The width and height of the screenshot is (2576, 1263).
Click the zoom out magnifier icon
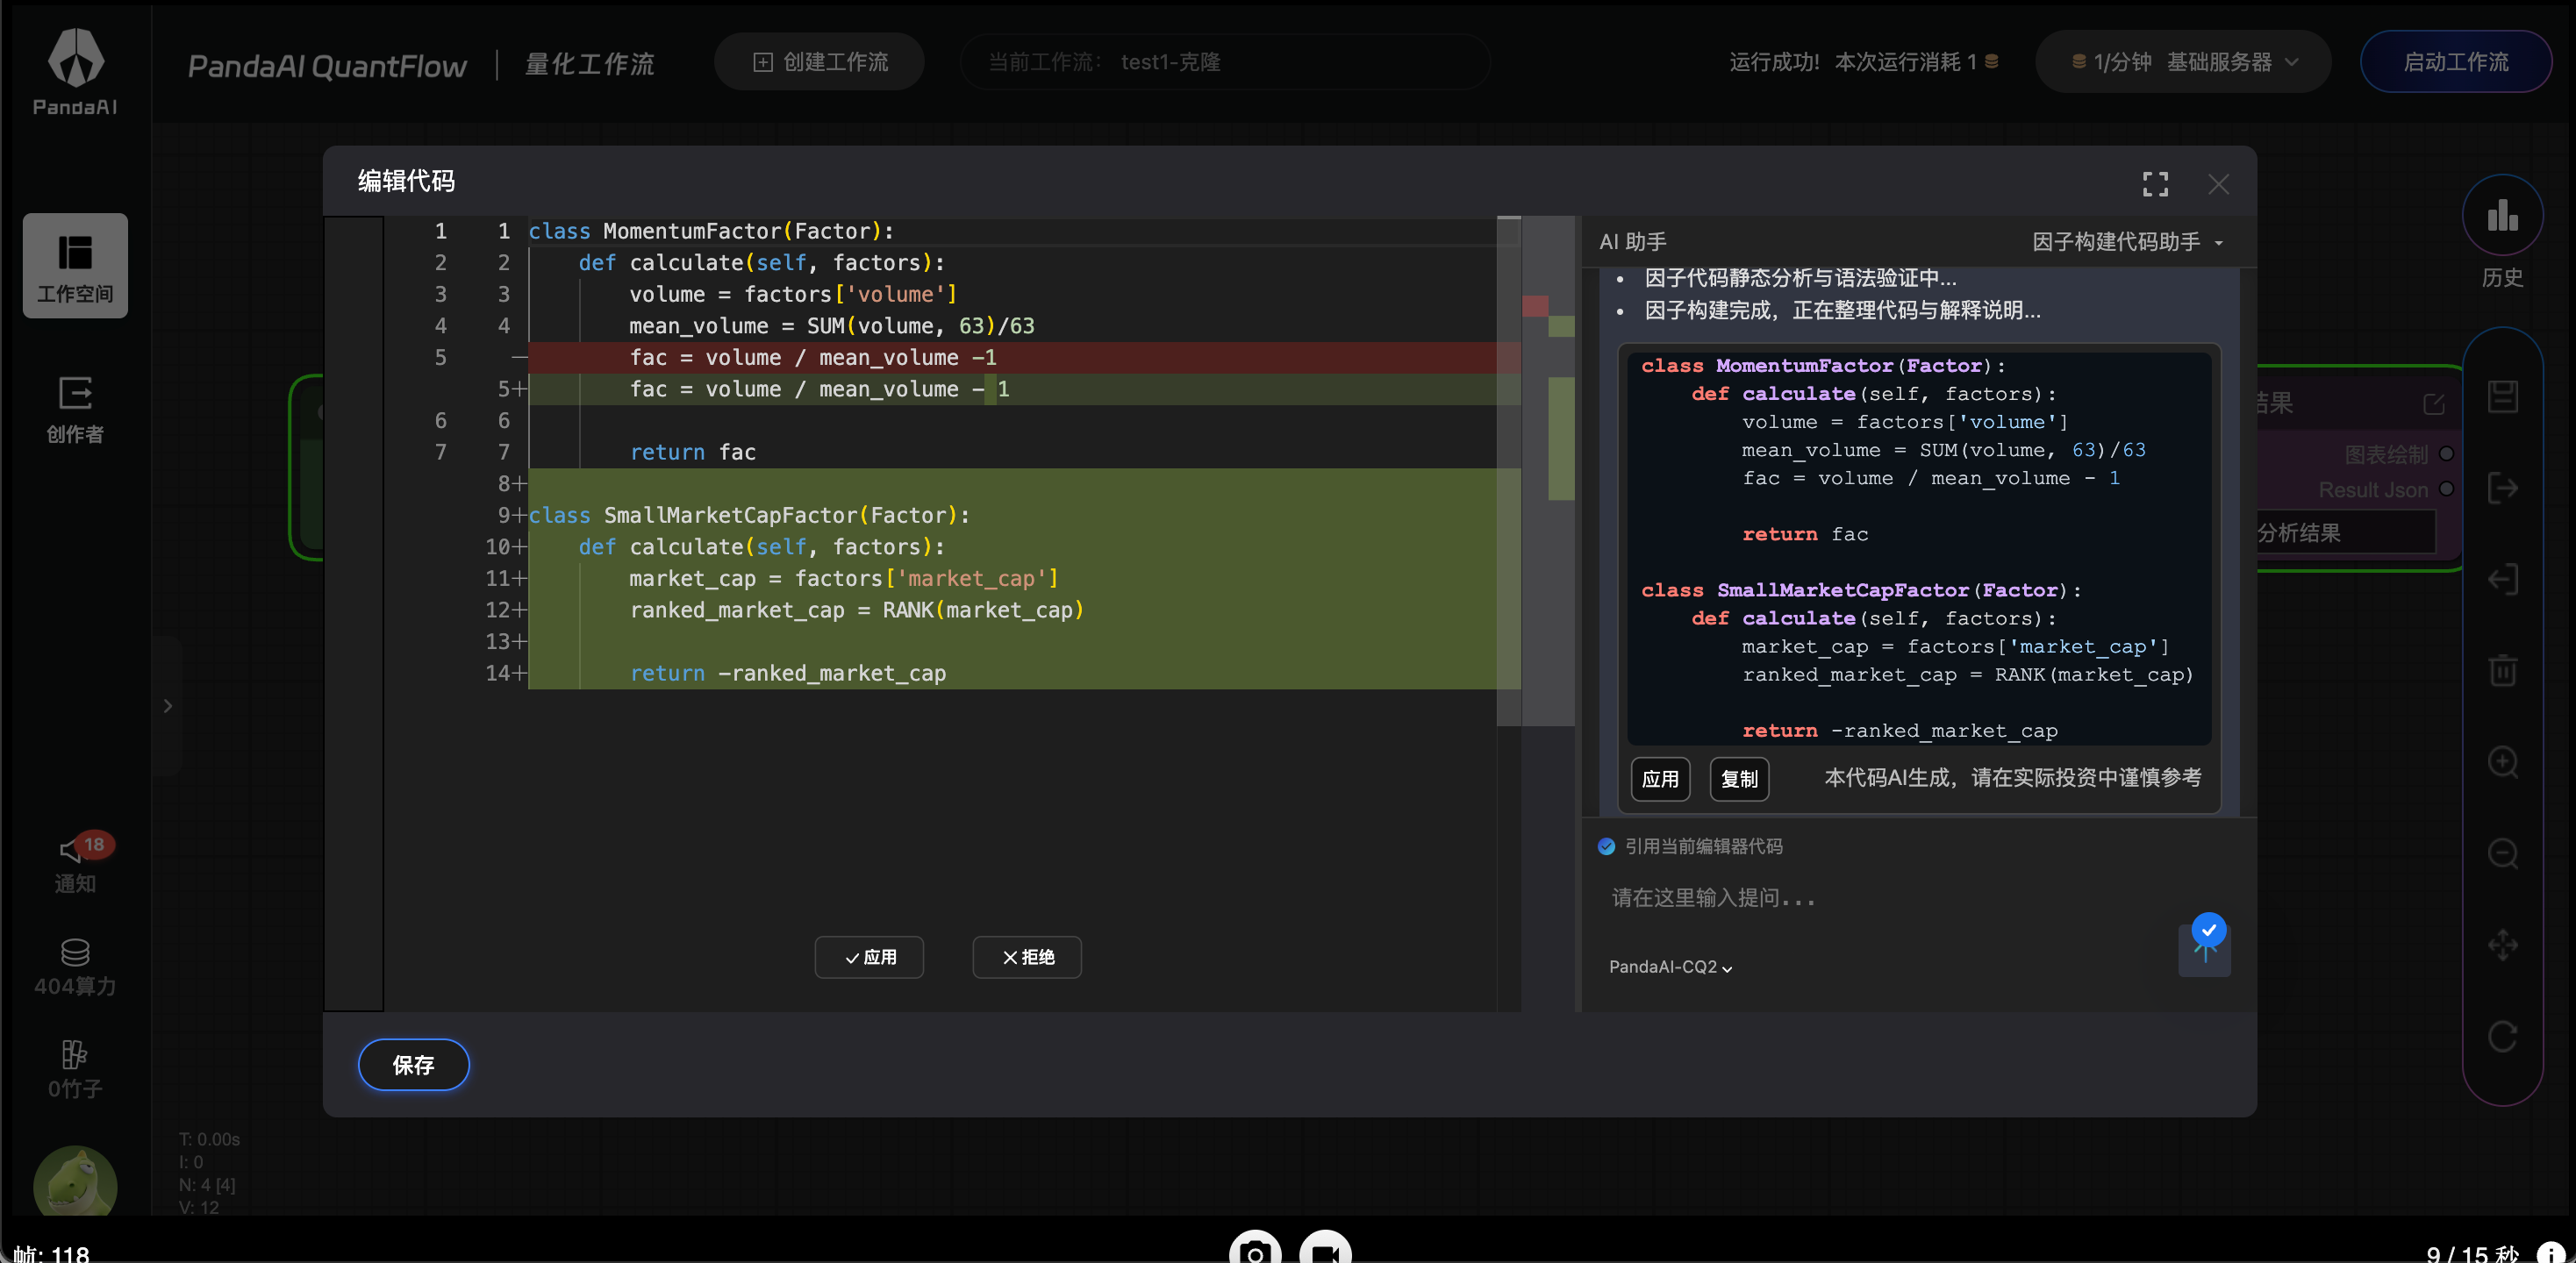(2502, 853)
